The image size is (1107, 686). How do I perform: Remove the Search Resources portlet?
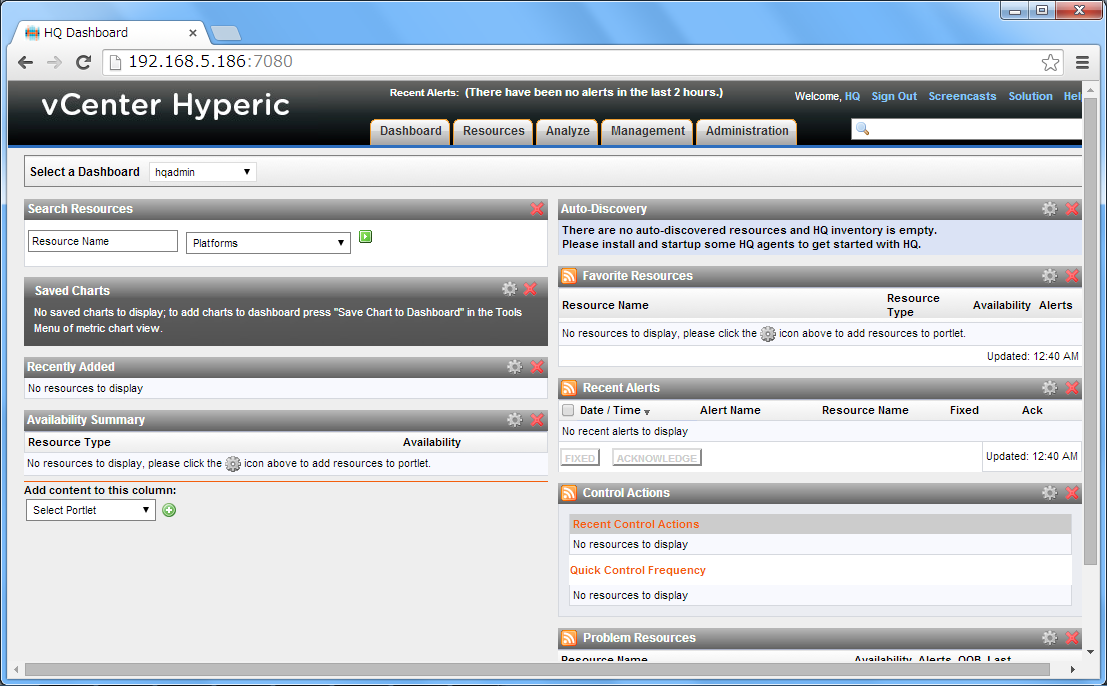537,209
